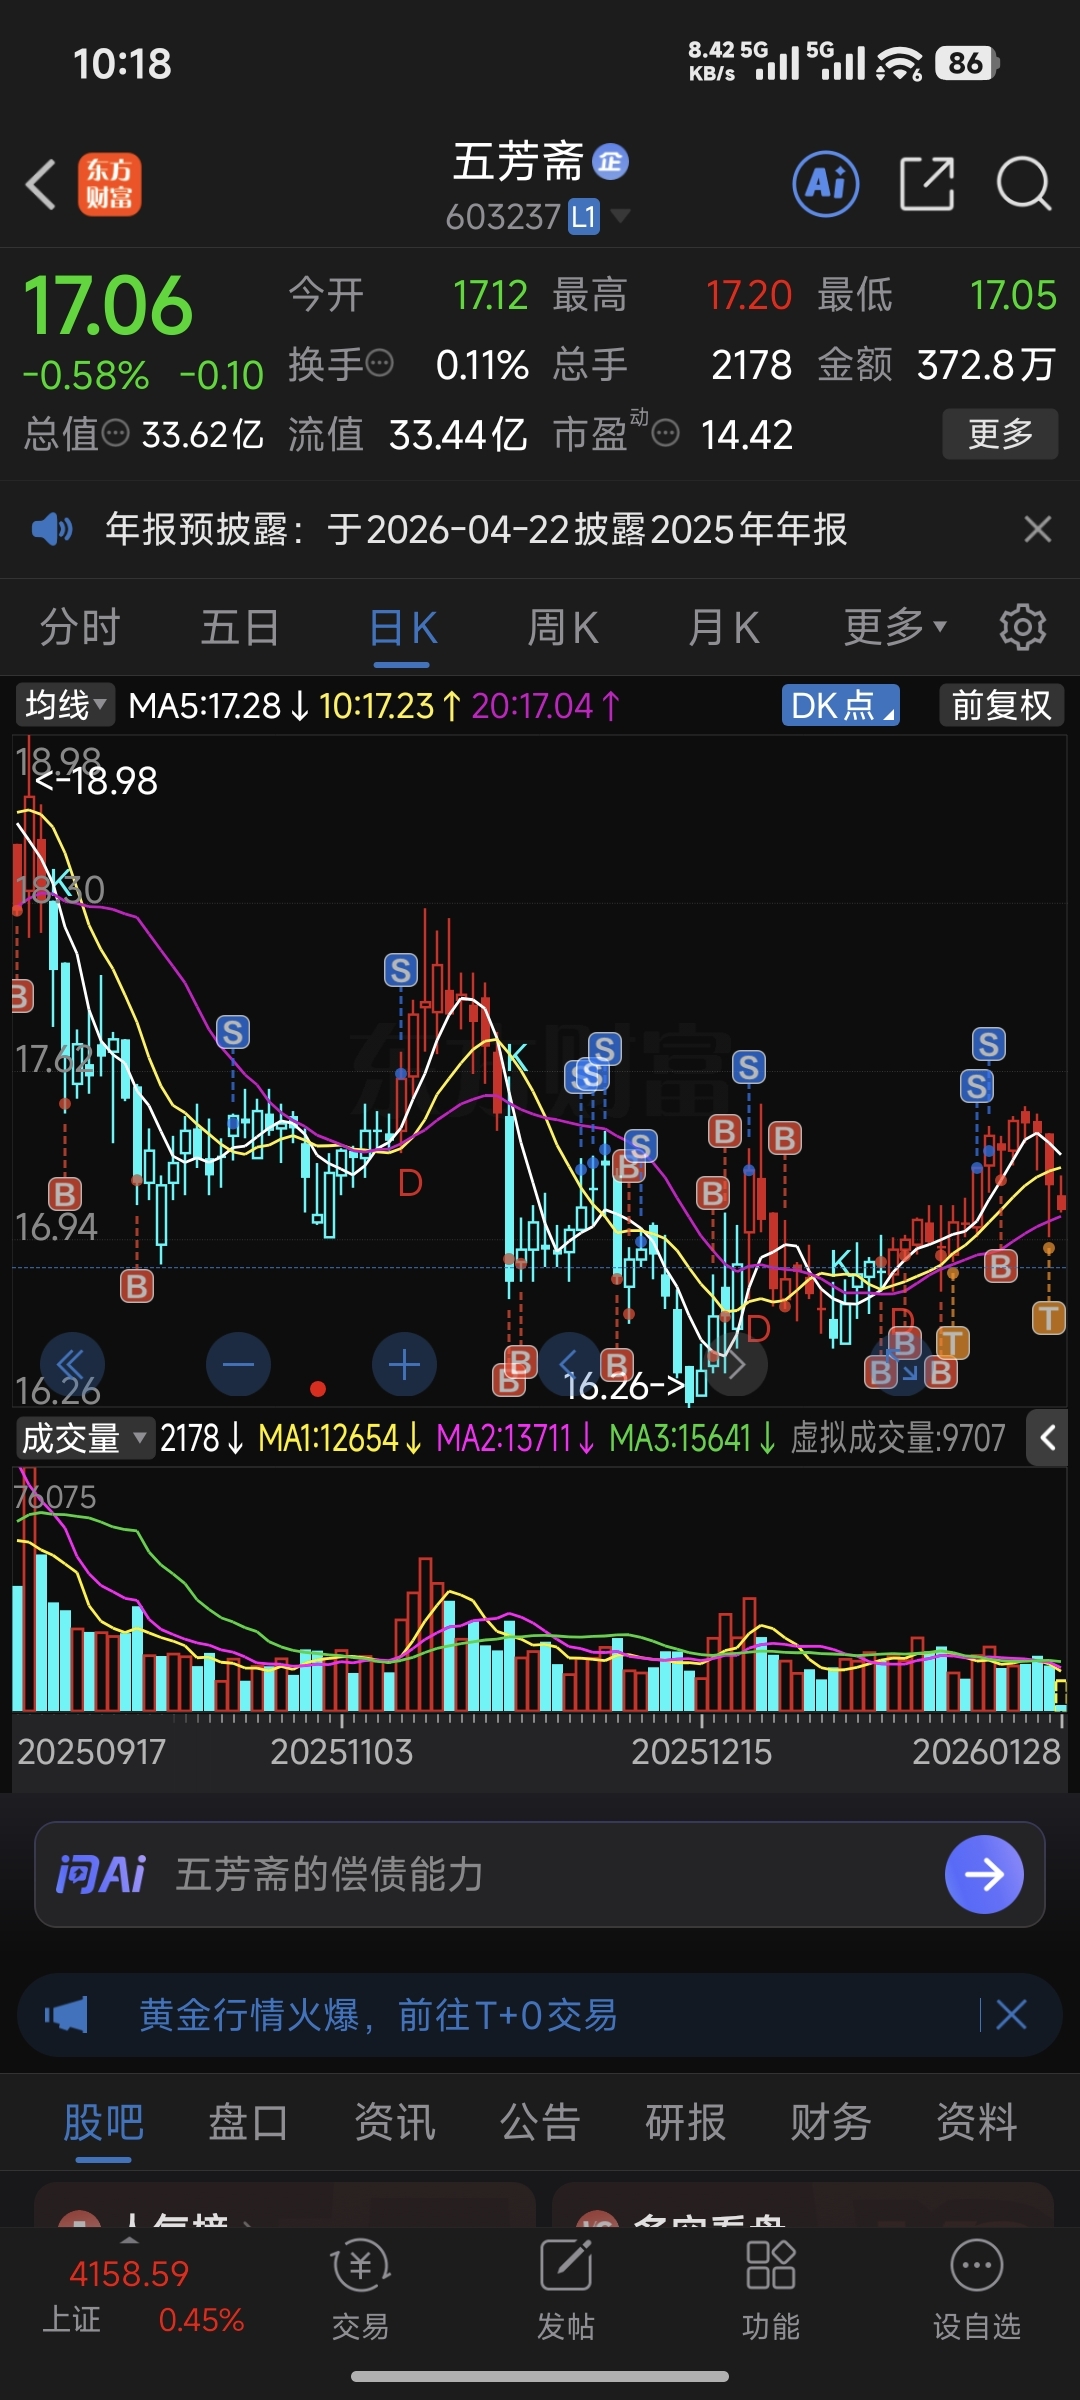Tap the 换手 info circle icon
The image size is (1080, 2400).
pos(380,363)
